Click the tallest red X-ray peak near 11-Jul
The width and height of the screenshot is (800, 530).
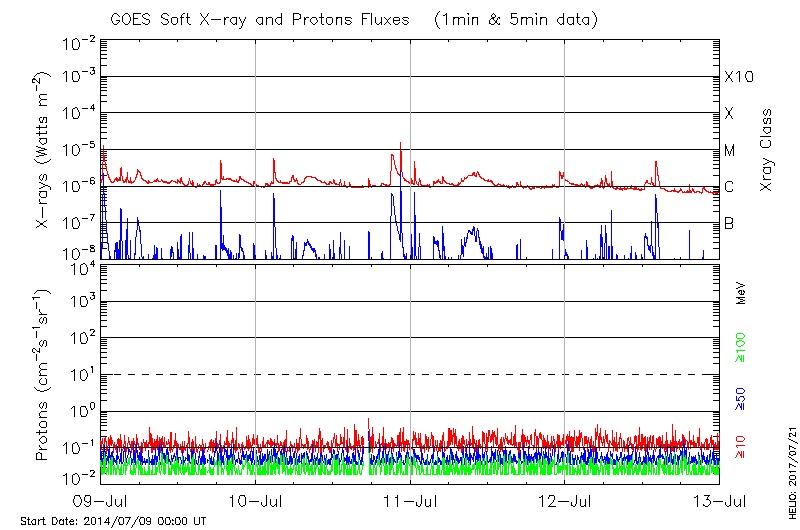(x=401, y=143)
